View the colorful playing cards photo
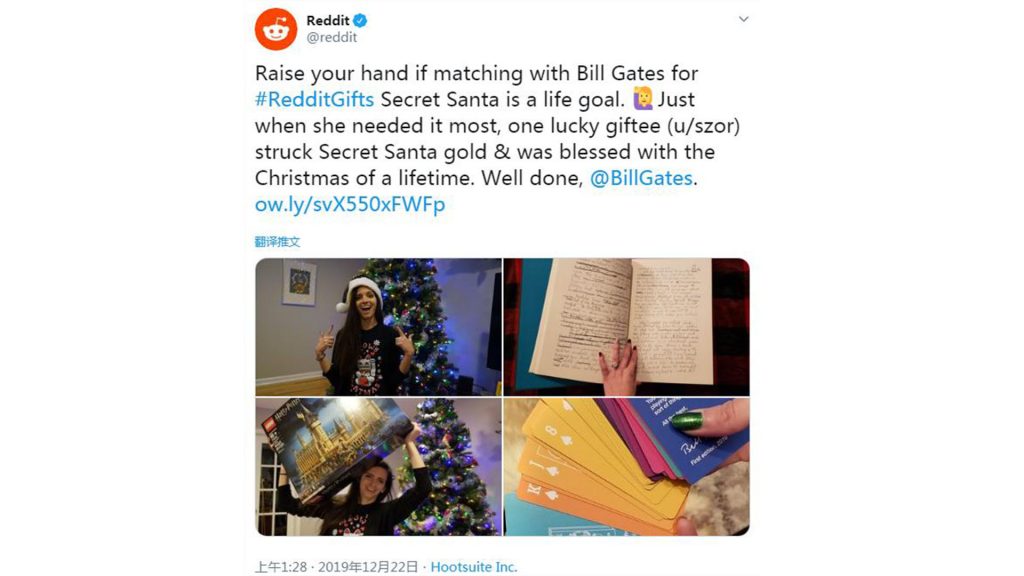The width and height of the screenshot is (1024, 576). click(x=626, y=466)
